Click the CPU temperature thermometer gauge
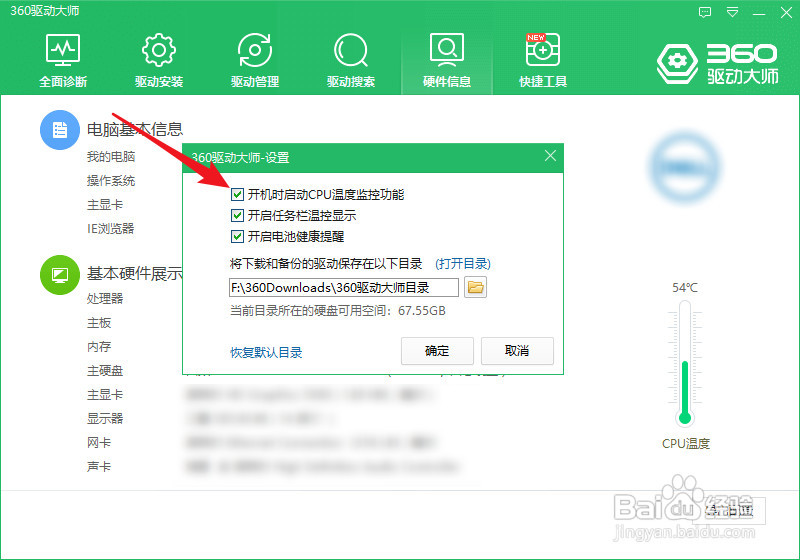800x560 pixels. [x=685, y=363]
